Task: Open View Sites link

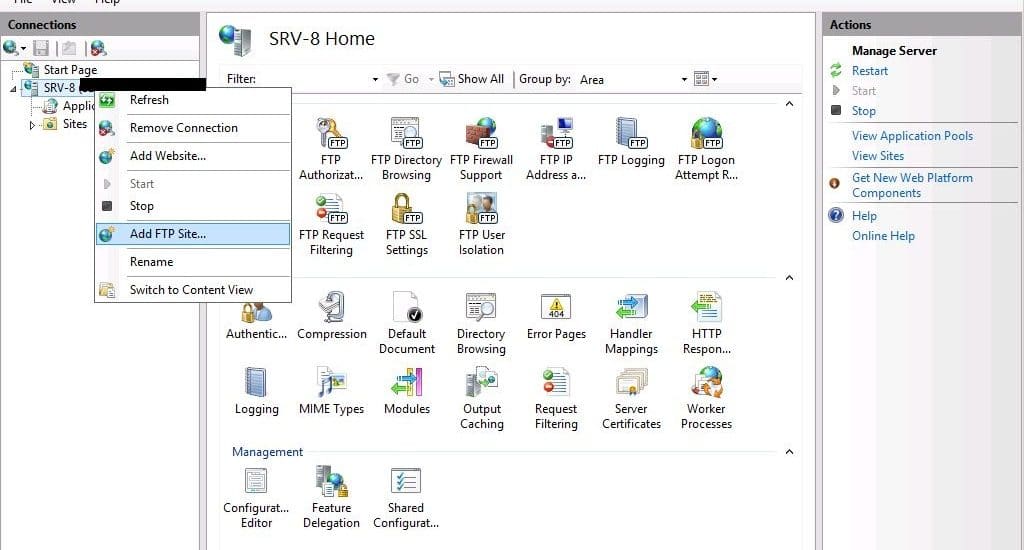Action: (x=878, y=156)
